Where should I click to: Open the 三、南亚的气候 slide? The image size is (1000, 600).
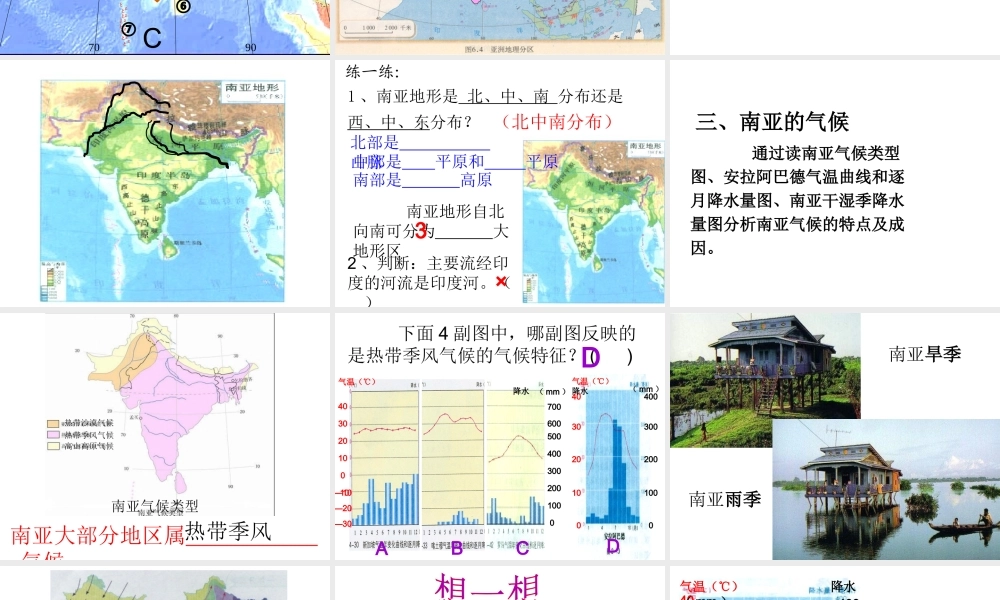835,183
